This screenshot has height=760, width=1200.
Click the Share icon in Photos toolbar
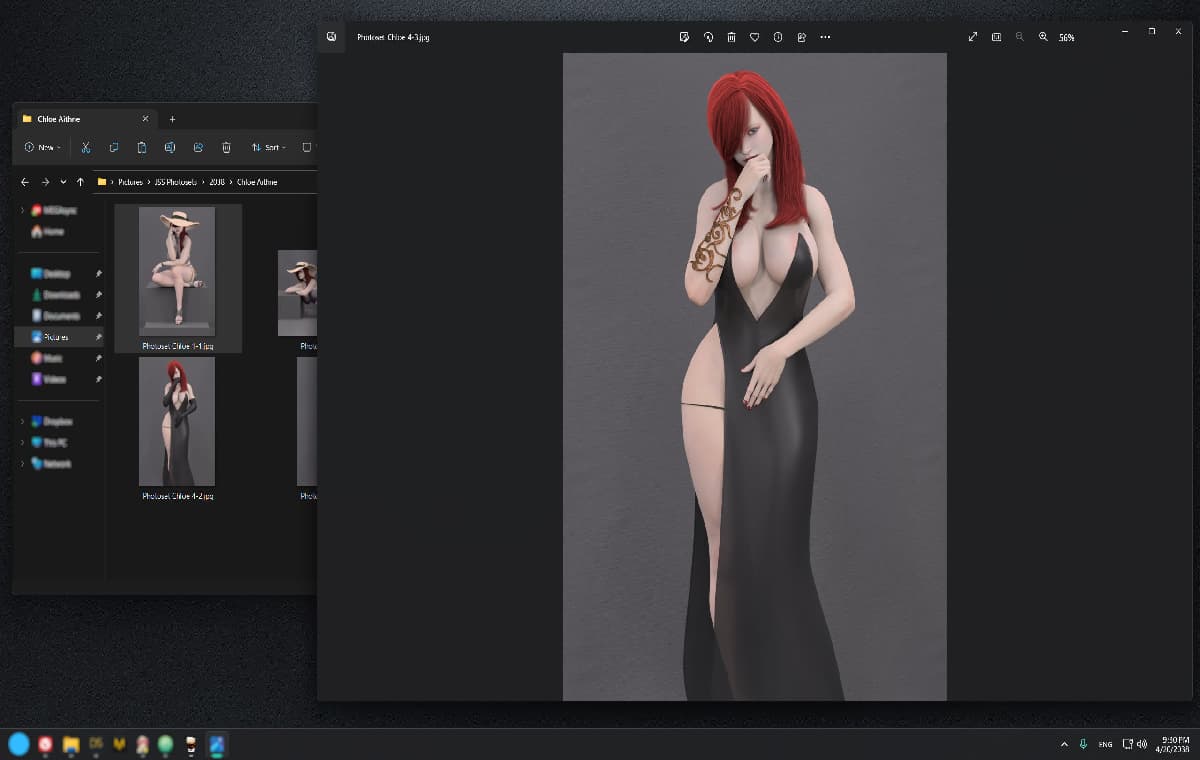802,37
